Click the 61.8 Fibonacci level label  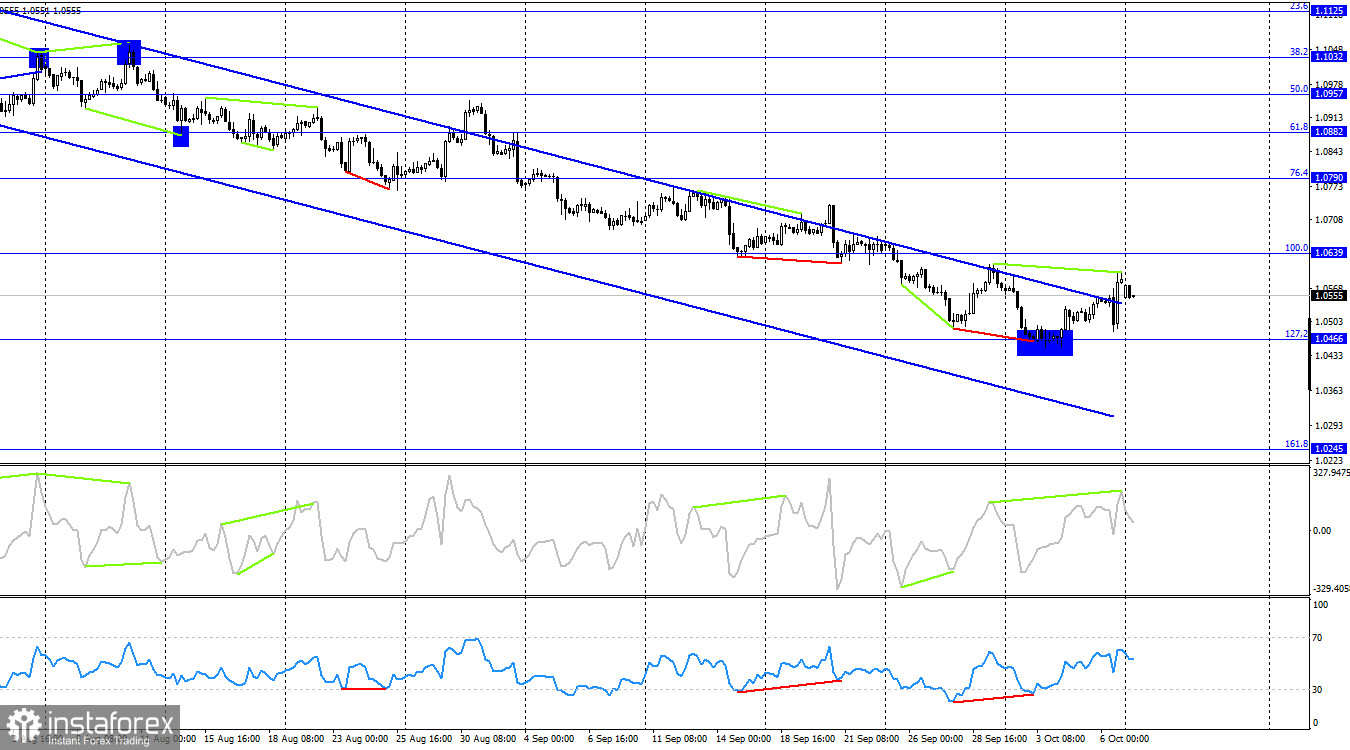pos(1299,127)
